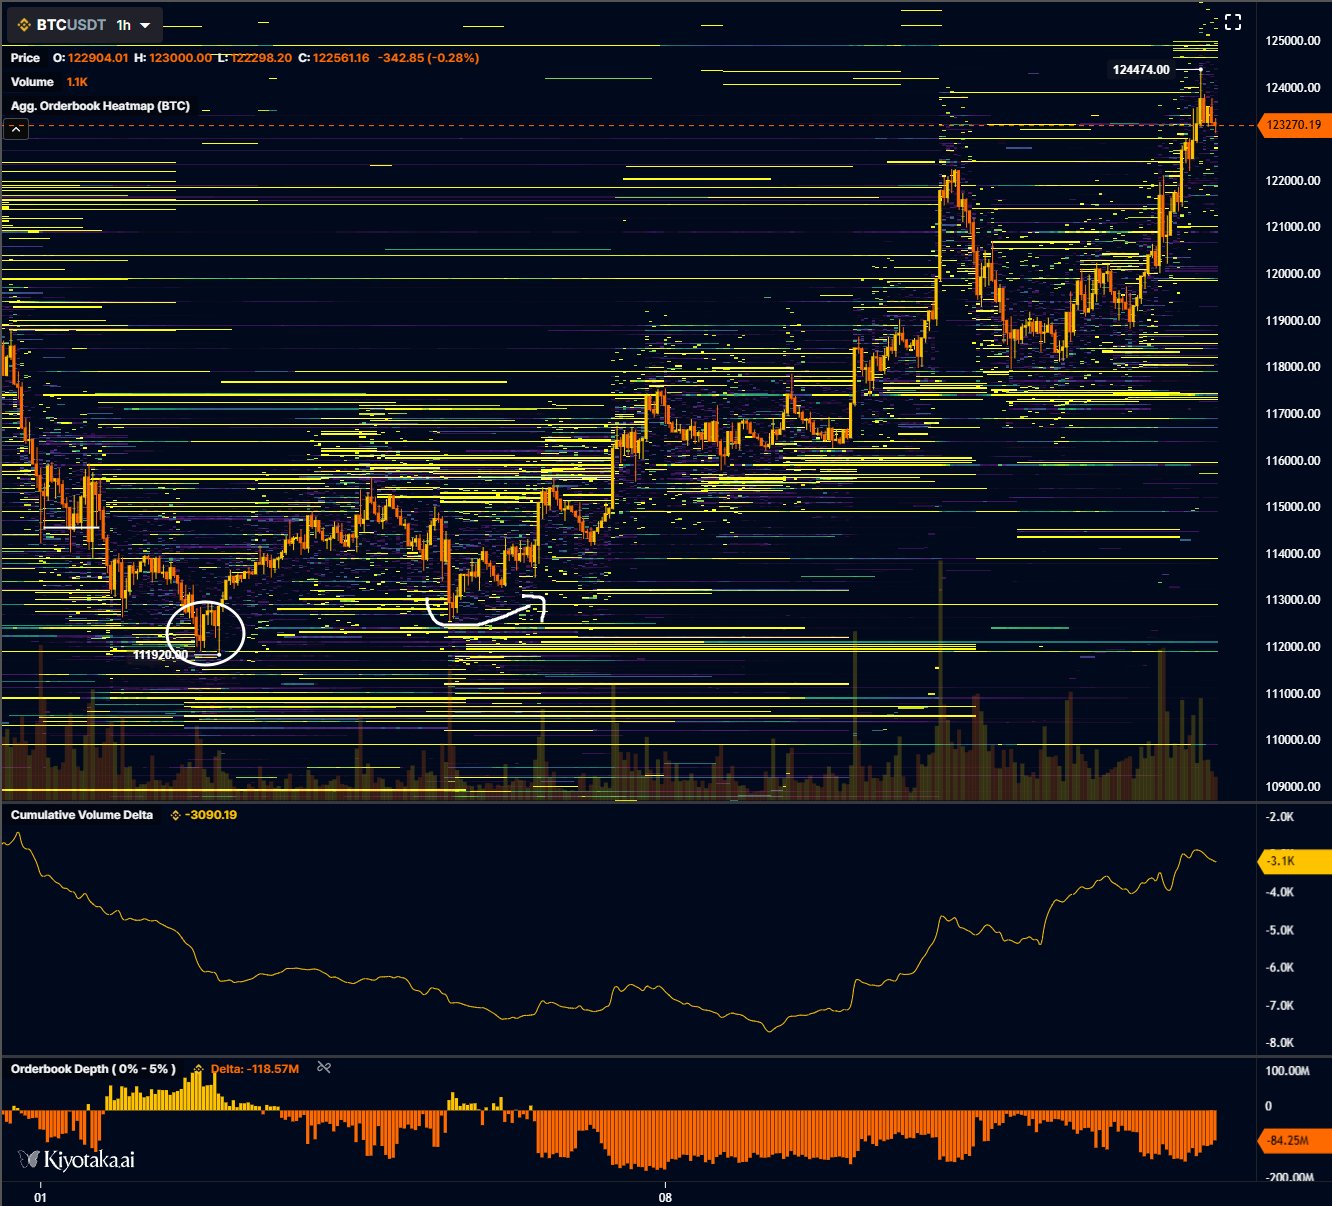Click the -4.0K CVD axis label
The image size is (1332, 1206).
pyautogui.click(x=1280, y=892)
